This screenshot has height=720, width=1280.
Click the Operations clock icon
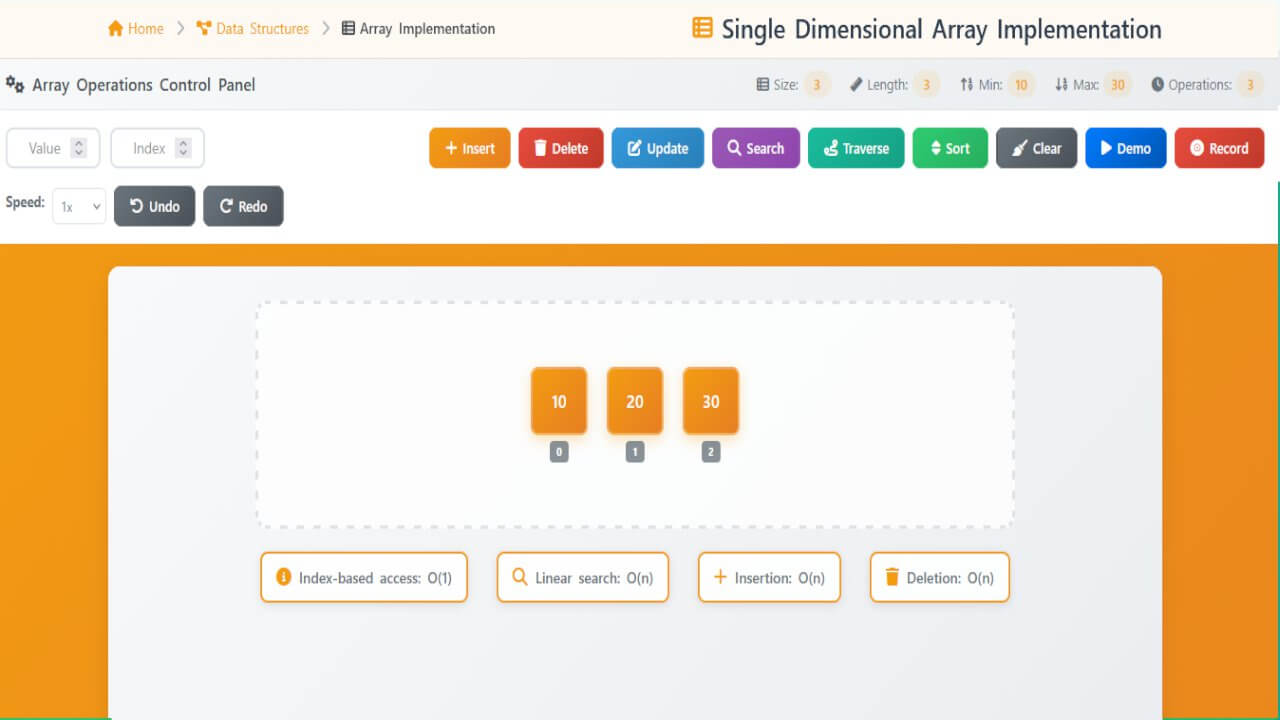tap(1158, 85)
